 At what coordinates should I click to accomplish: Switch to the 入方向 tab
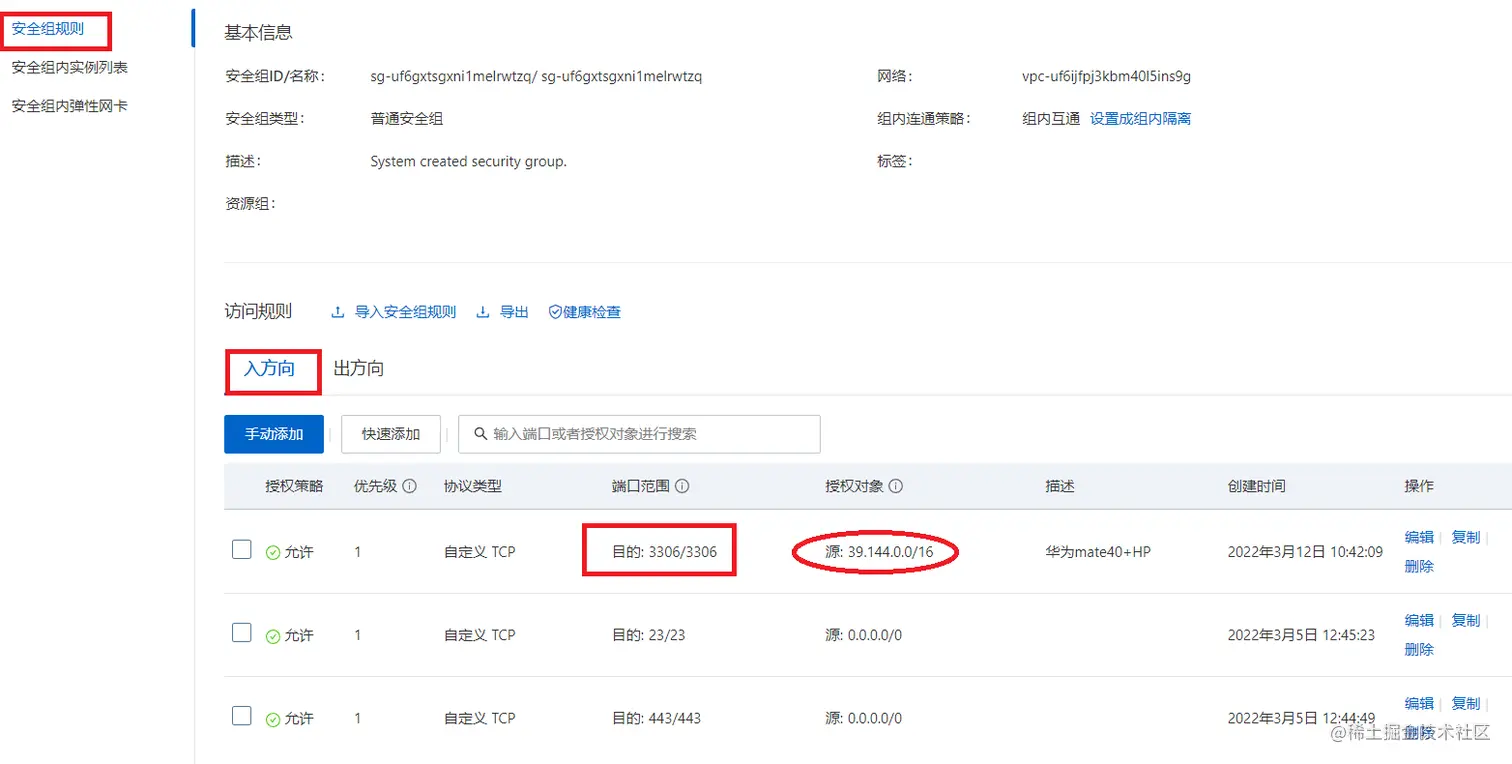point(270,369)
